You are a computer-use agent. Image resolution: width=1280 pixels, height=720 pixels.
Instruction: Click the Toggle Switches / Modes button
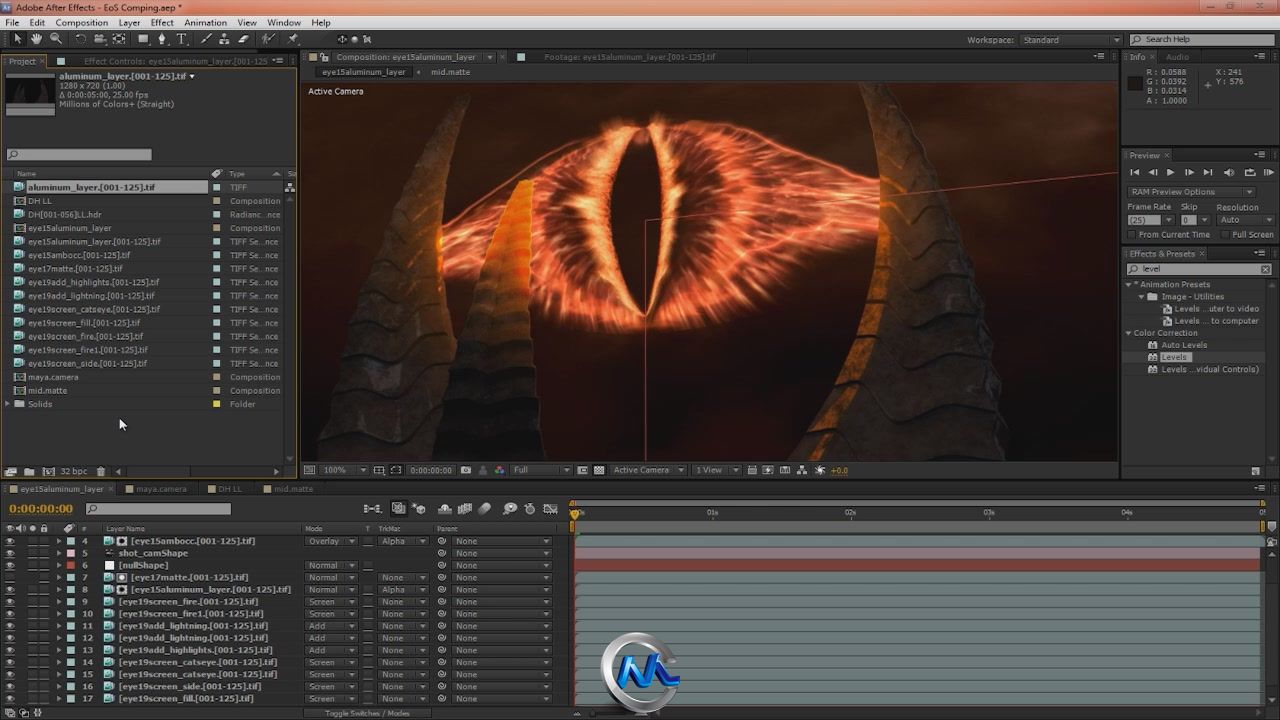click(x=367, y=713)
